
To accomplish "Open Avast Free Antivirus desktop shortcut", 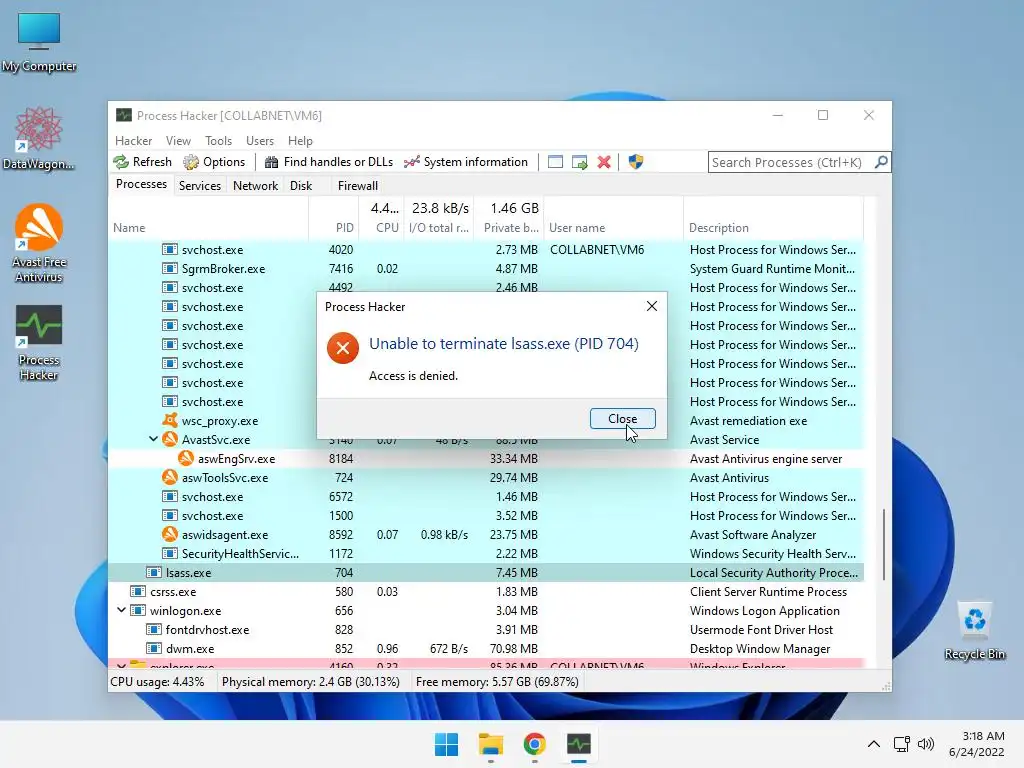I will tap(39, 243).
